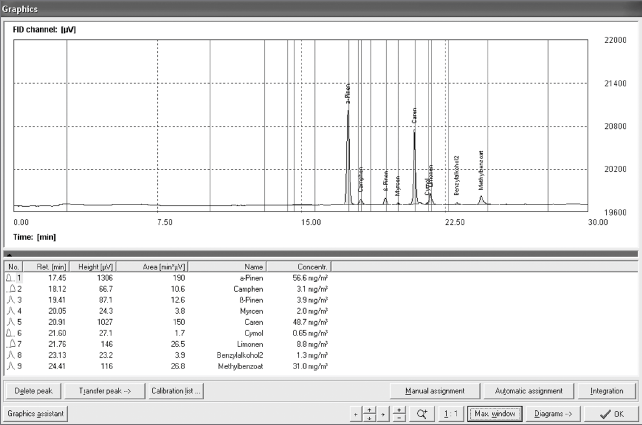Select the Caren name cell

(254, 322)
